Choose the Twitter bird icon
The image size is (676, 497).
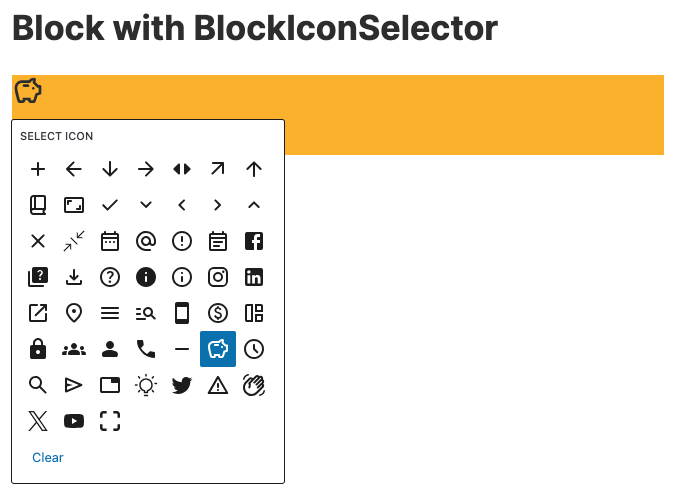point(182,385)
